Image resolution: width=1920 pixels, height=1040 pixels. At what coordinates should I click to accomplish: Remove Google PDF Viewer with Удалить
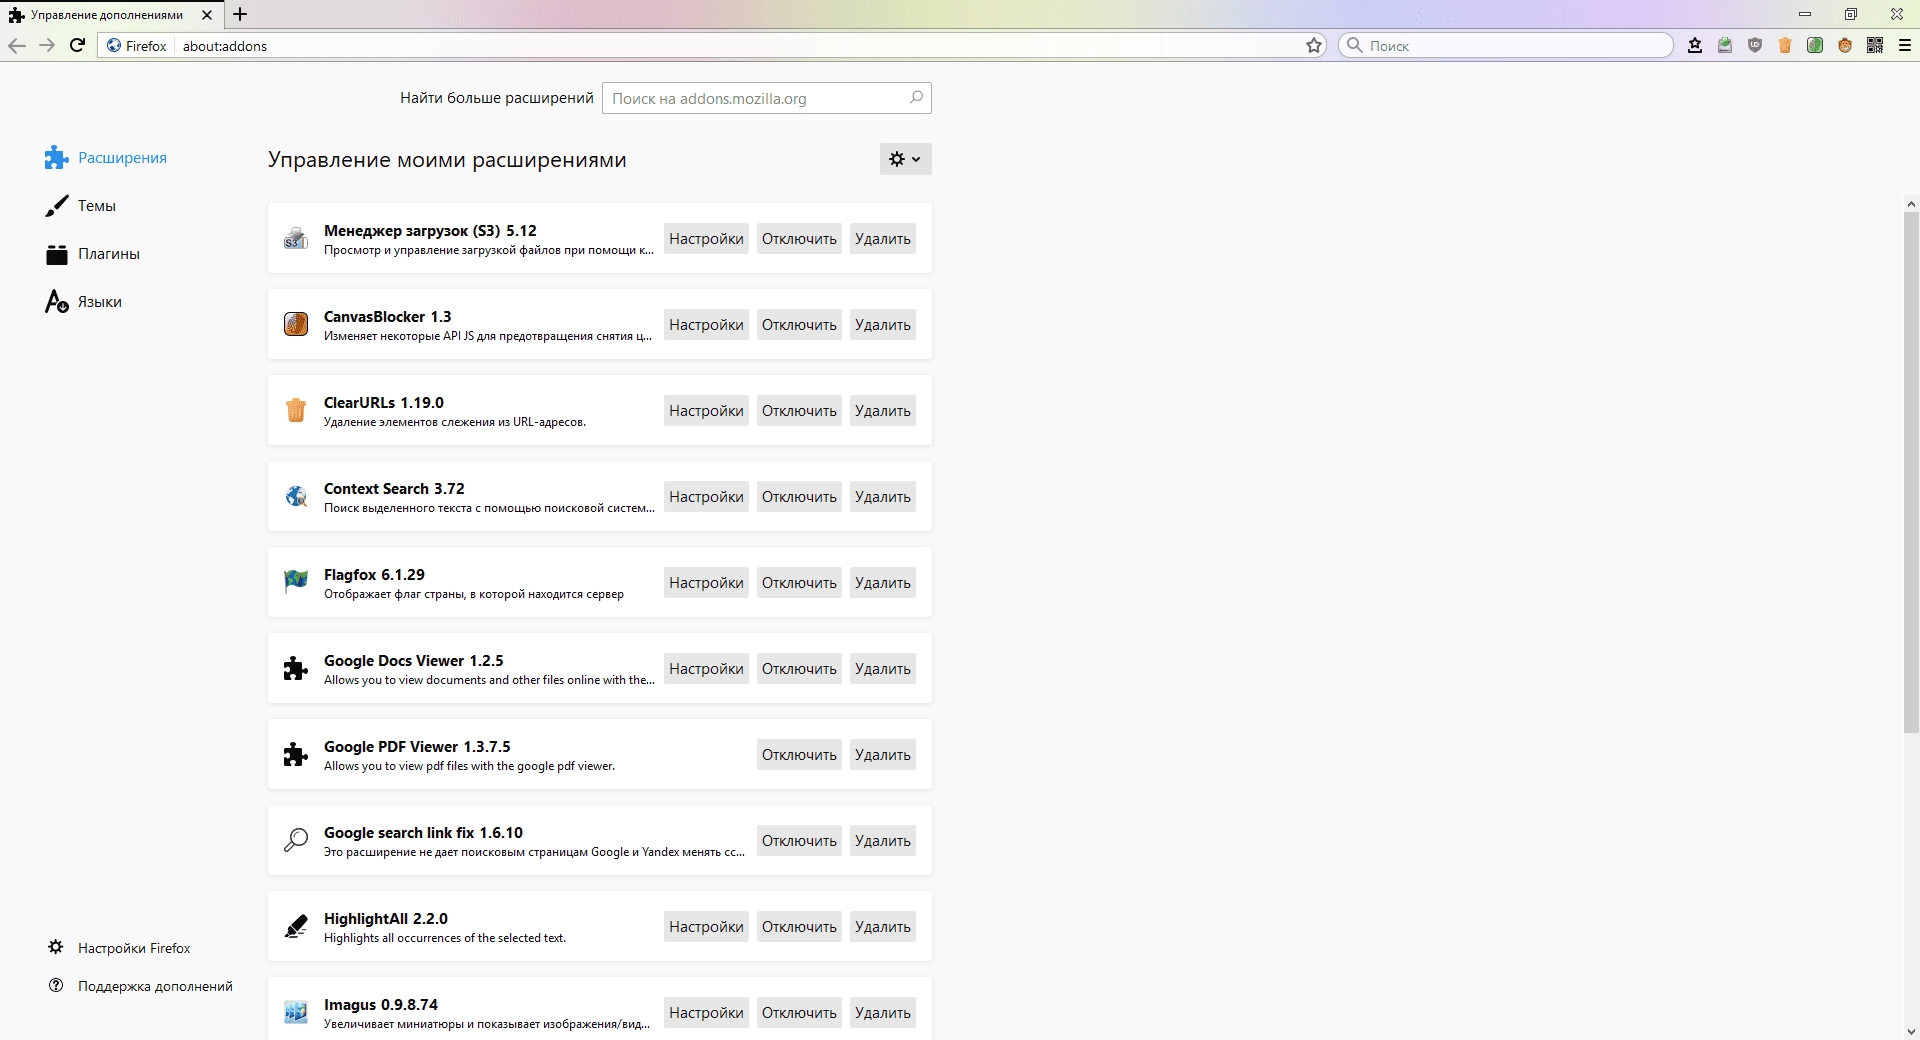[x=883, y=754]
